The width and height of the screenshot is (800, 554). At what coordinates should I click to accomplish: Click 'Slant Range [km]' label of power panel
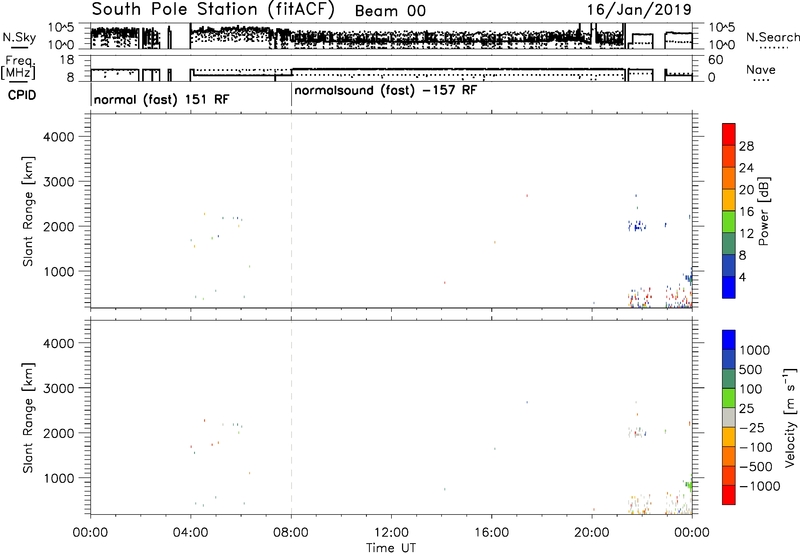coord(28,211)
